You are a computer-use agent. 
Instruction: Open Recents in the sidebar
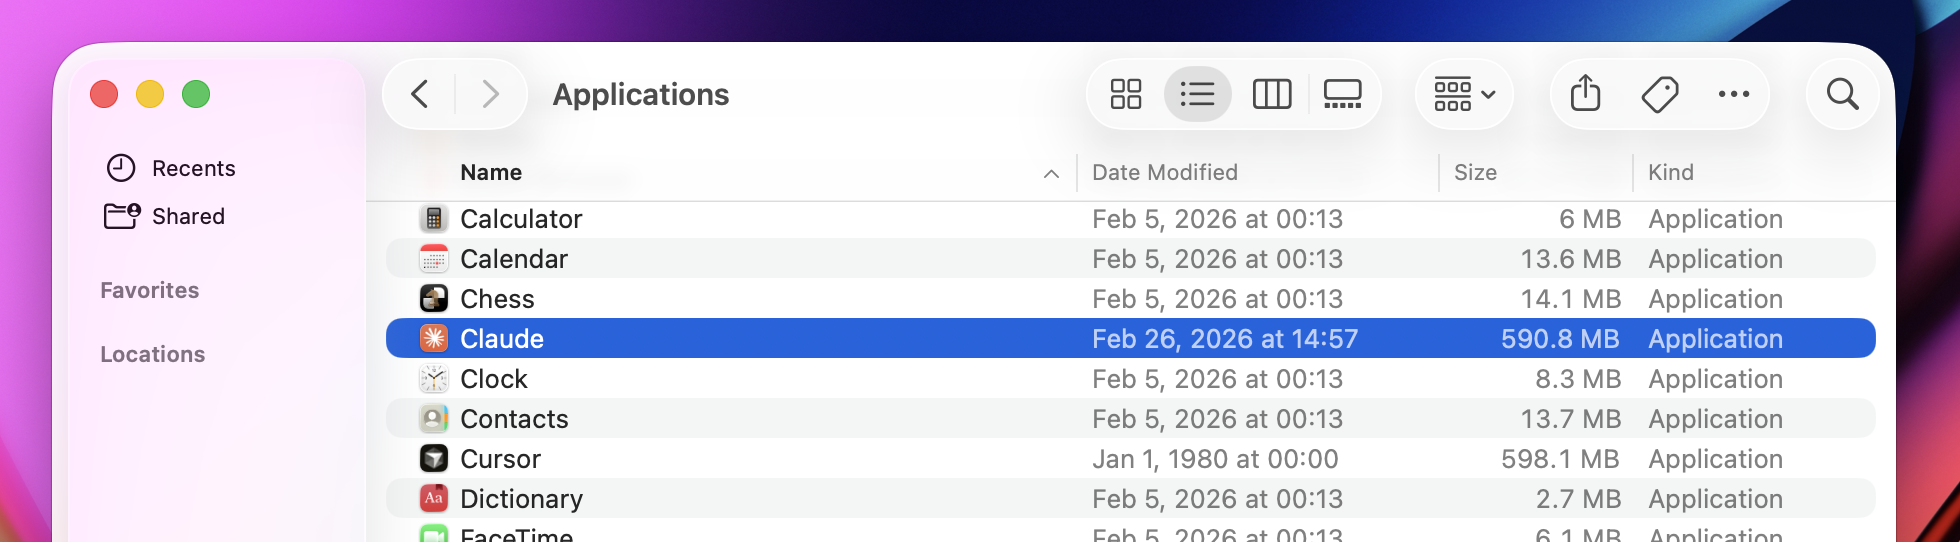coord(193,168)
